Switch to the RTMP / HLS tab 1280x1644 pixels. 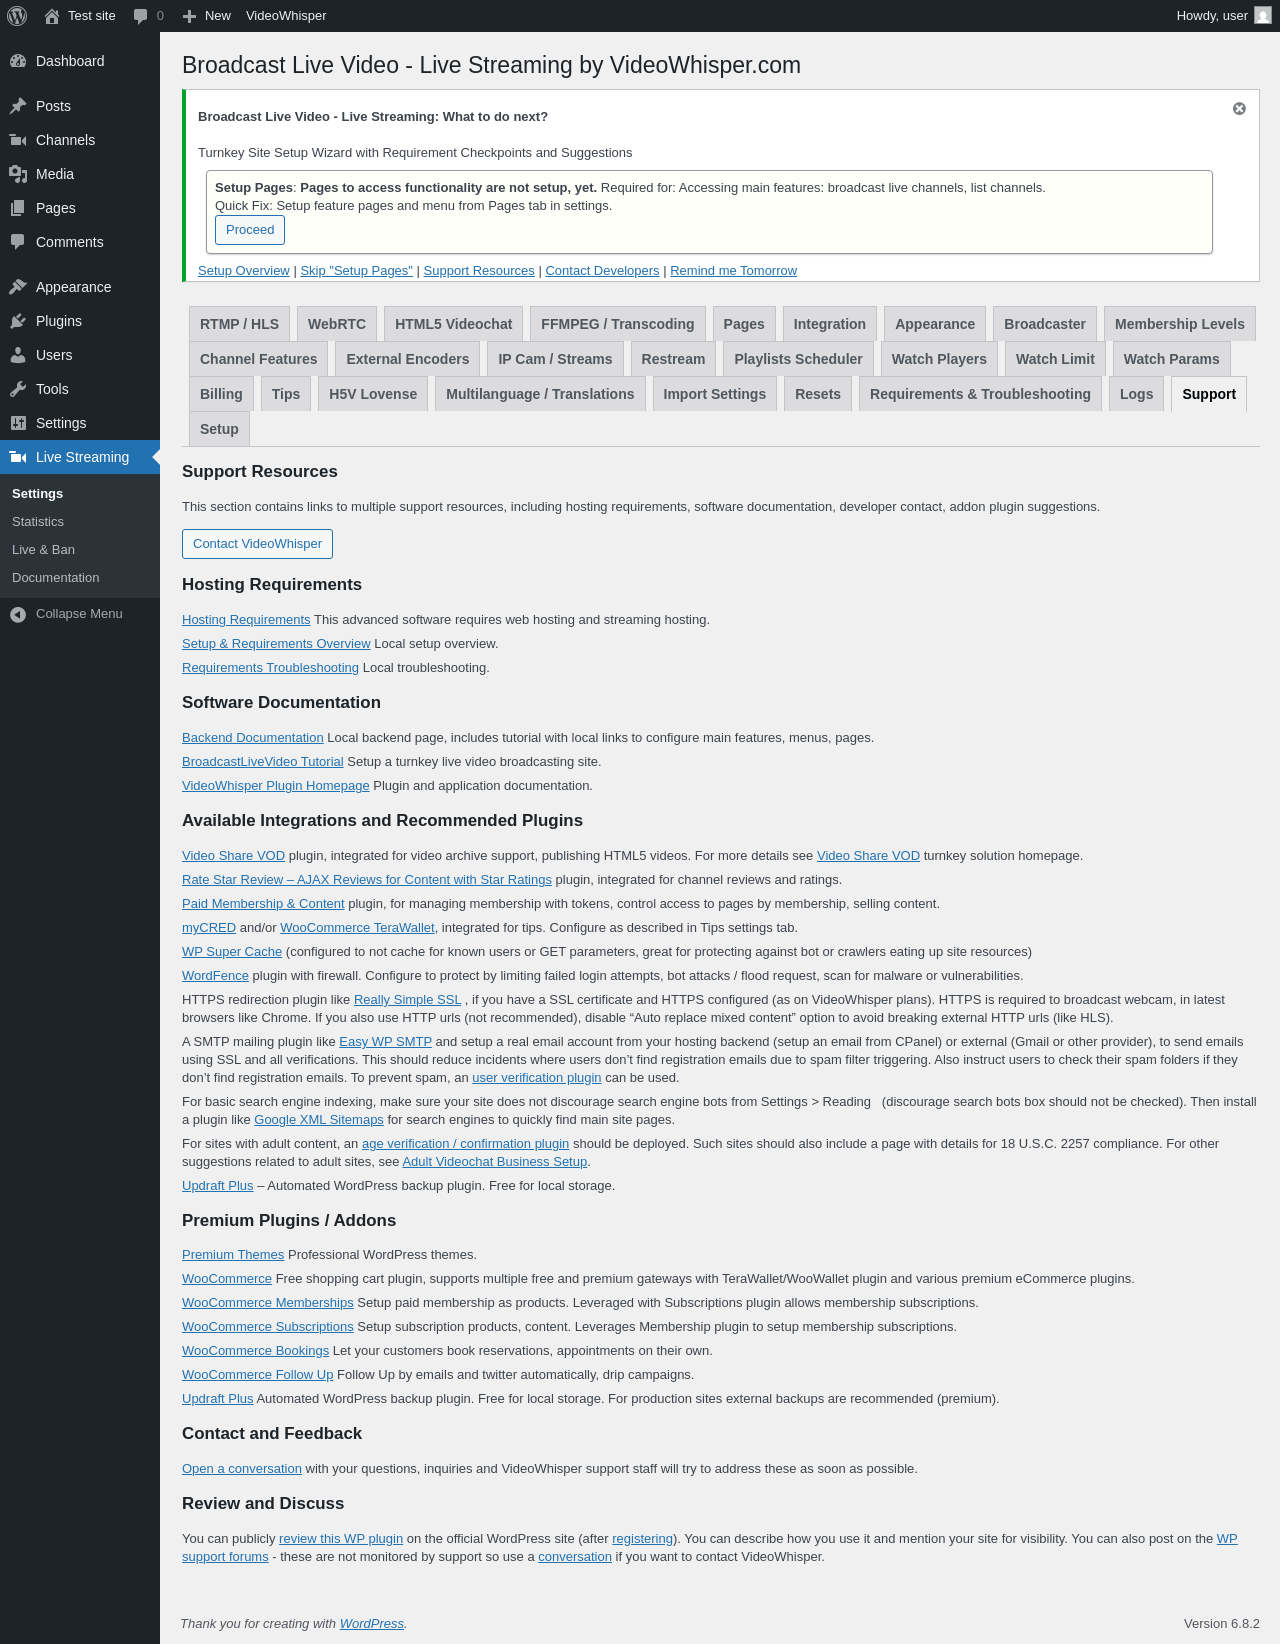tap(239, 324)
